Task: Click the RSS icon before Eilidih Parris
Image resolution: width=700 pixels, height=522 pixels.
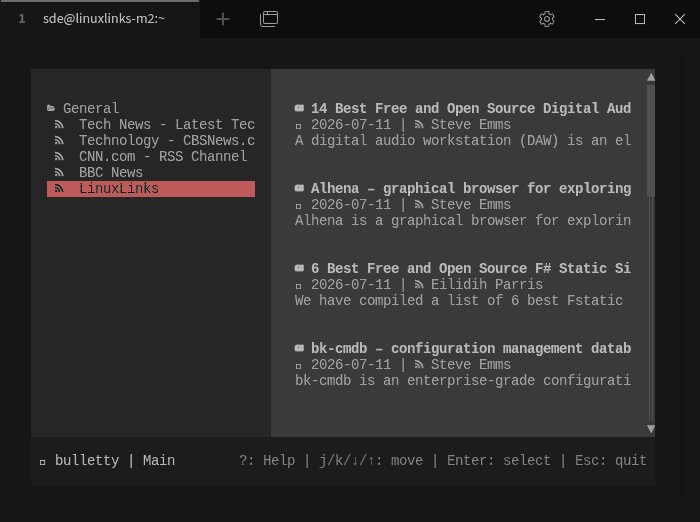Action: [x=419, y=284]
